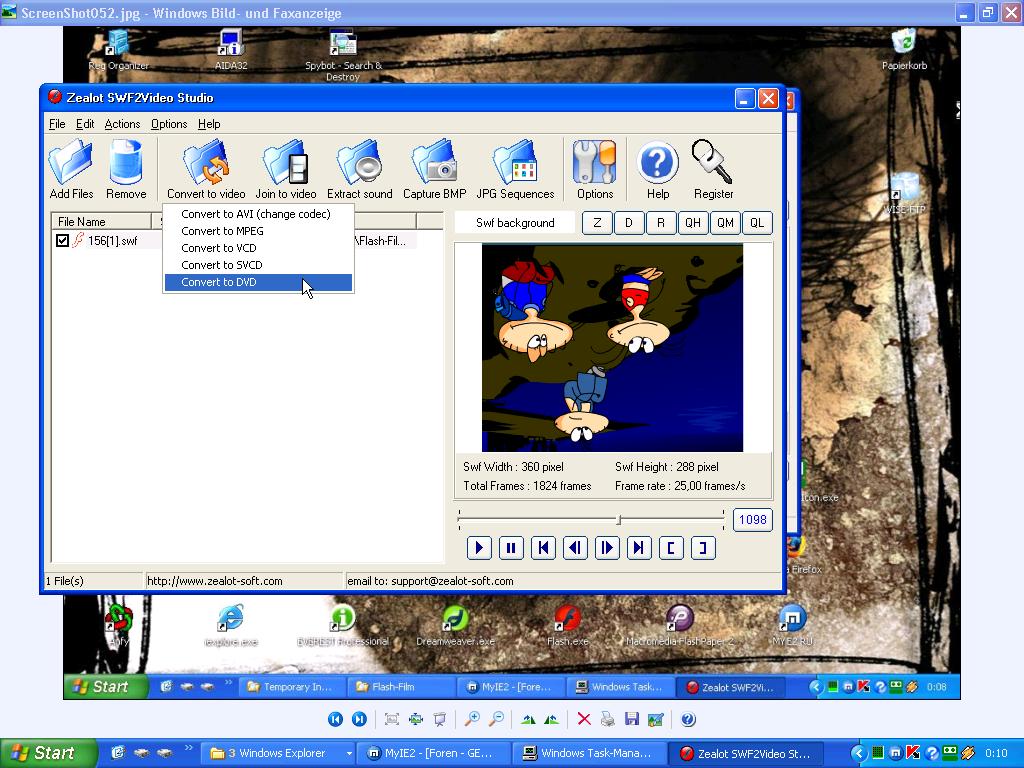
Task: Open the File menu in Zealot
Action: (x=57, y=124)
